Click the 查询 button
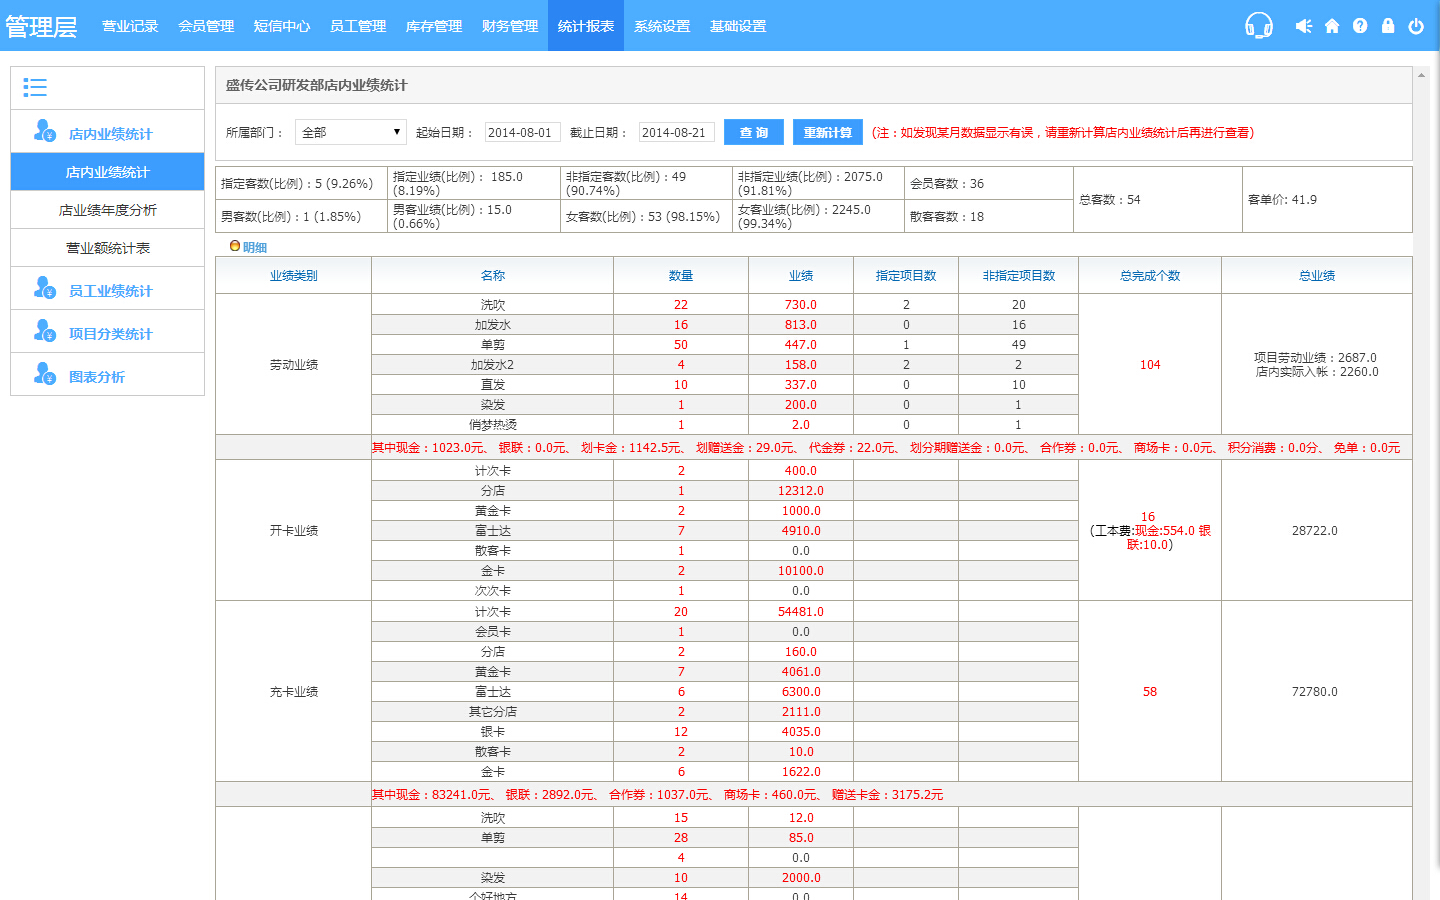The height and width of the screenshot is (900, 1440). pyautogui.click(x=753, y=132)
